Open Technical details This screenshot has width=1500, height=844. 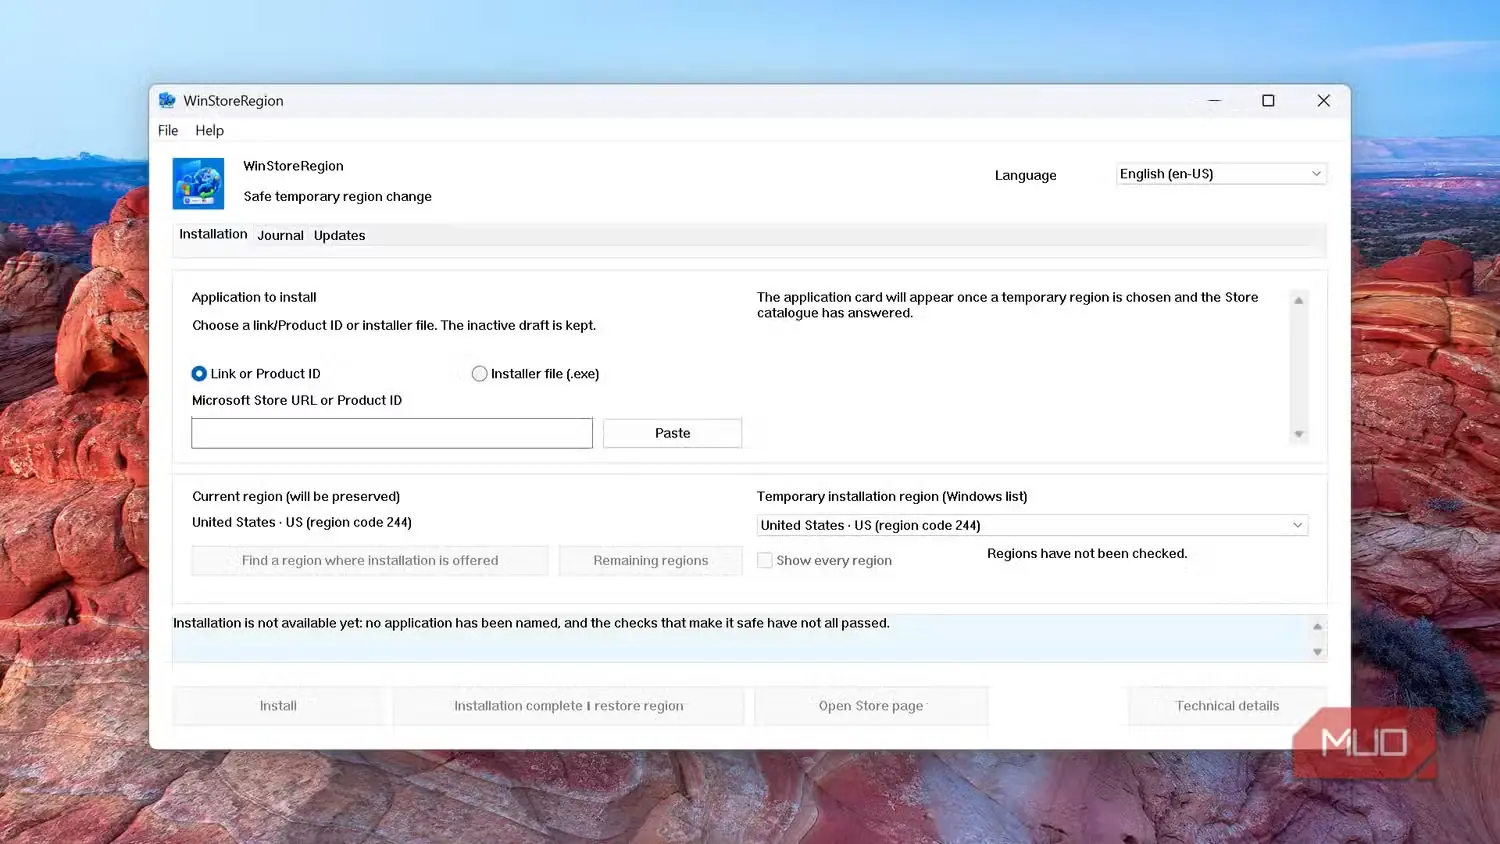coord(1227,706)
